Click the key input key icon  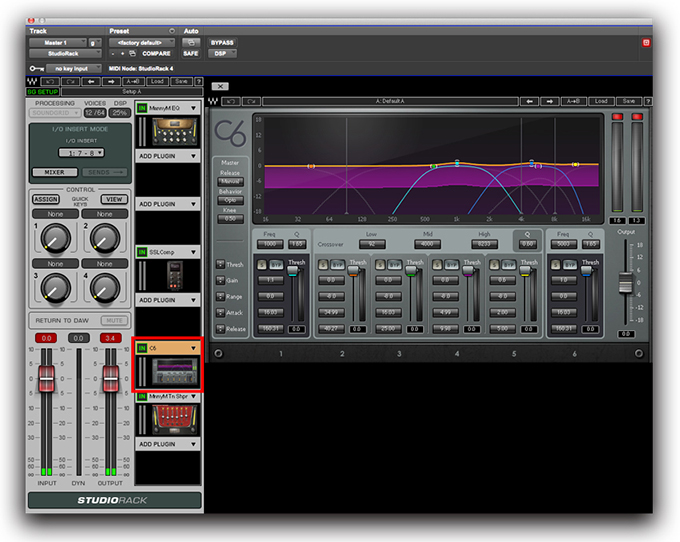pos(36,69)
